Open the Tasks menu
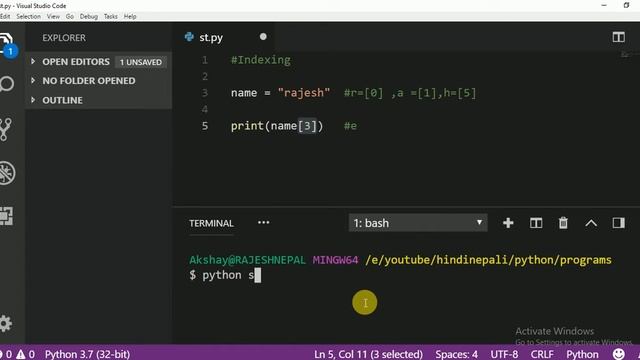The height and width of the screenshot is (360, 640). pyautogui.click(x=111, y=16)
